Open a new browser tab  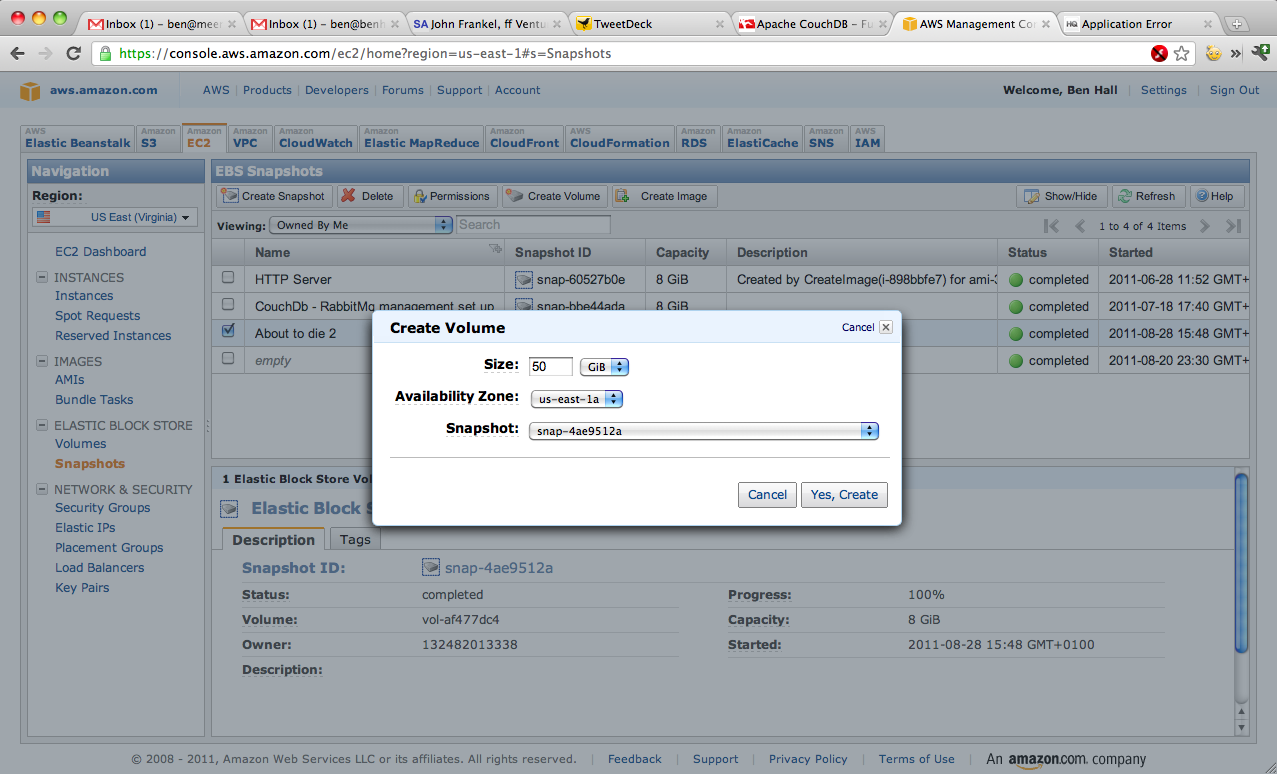tap(1237, 24)
